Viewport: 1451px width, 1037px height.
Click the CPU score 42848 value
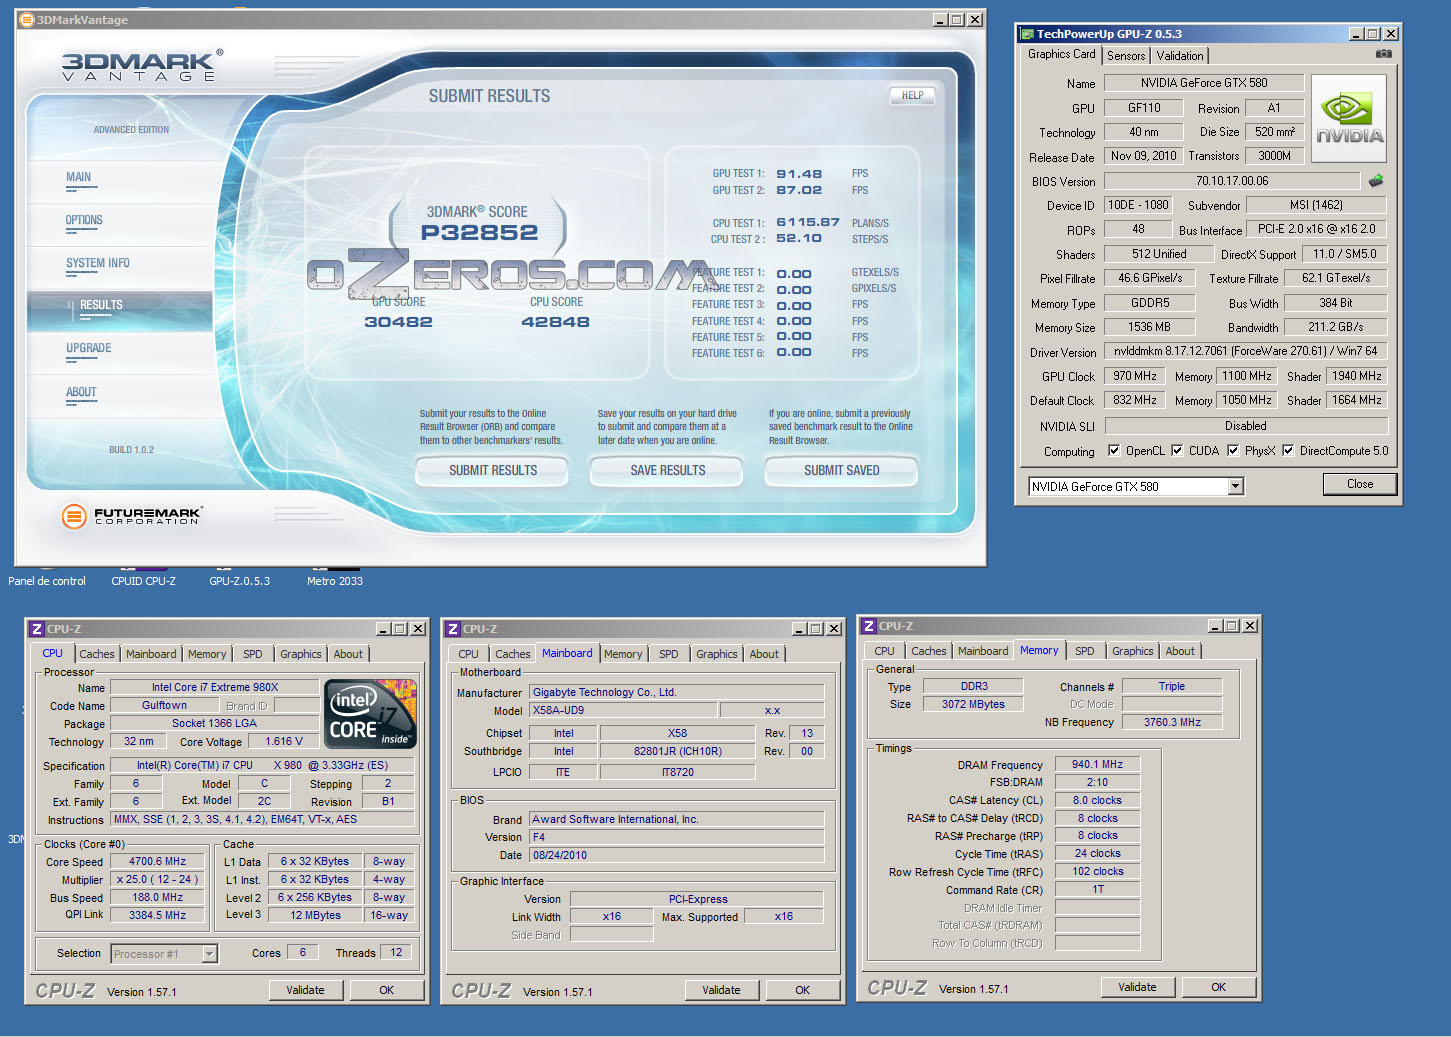[x=555, y=322]
